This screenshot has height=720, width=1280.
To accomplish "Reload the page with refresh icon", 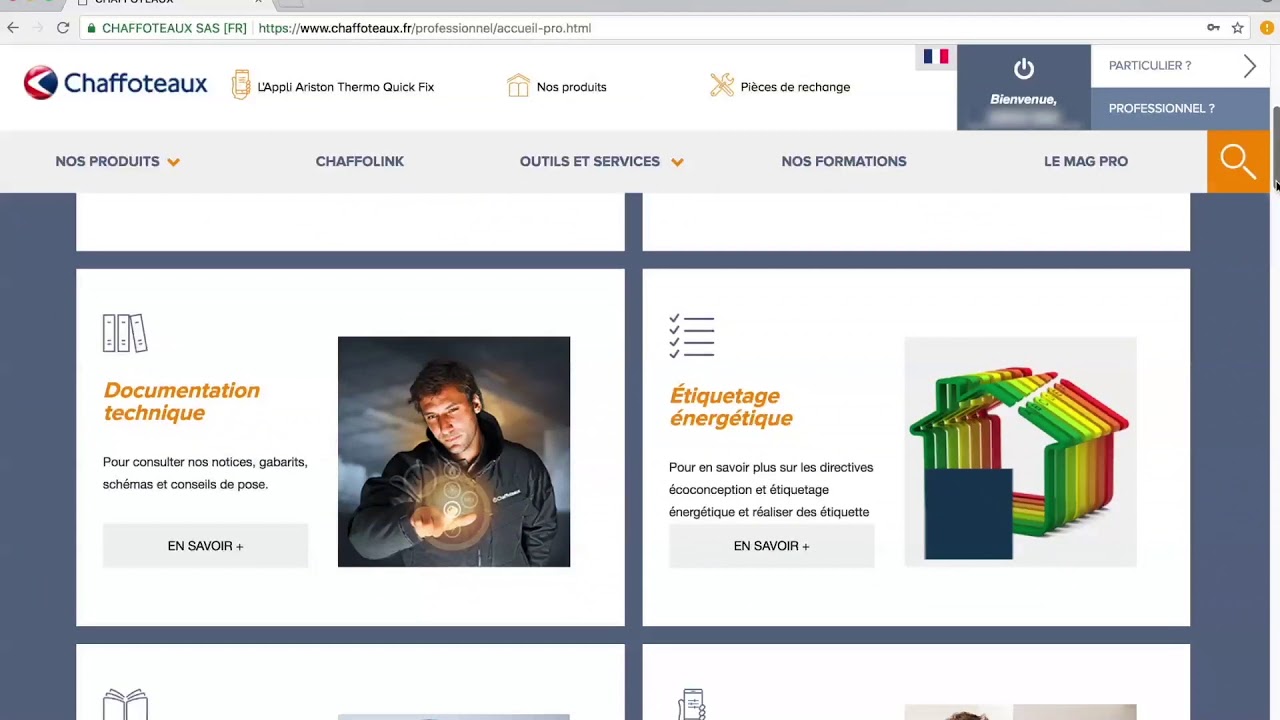I will click(62, 28).
